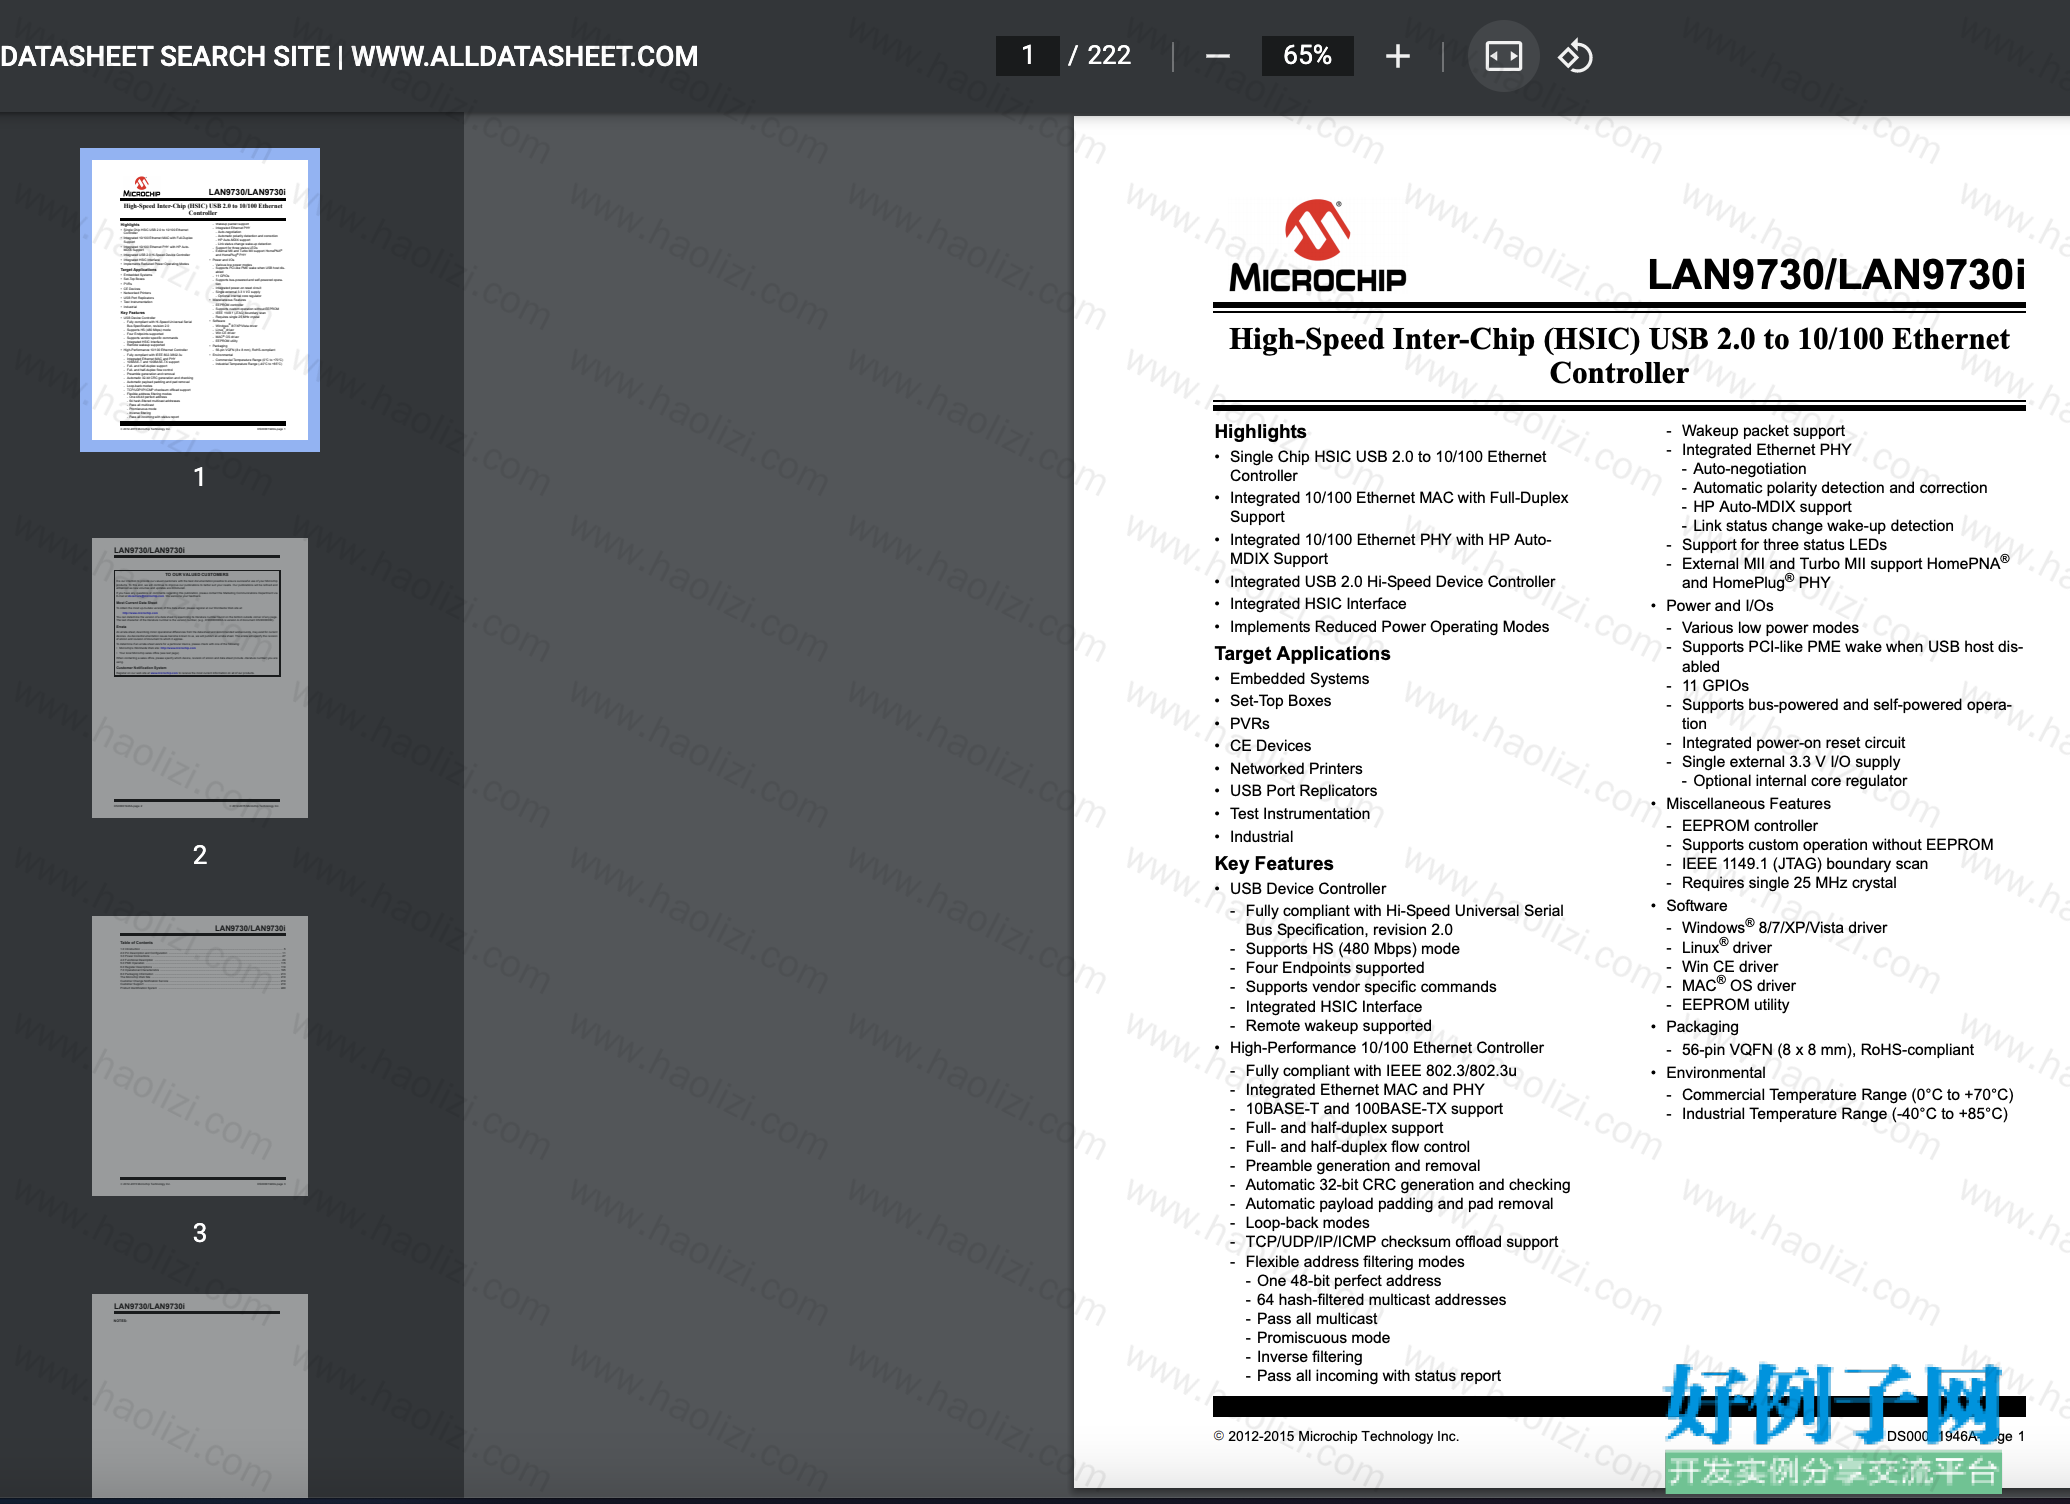2070x1504 pixels.
Task: Click 'Linux driver' text
Action: (x=1726, y=947)
